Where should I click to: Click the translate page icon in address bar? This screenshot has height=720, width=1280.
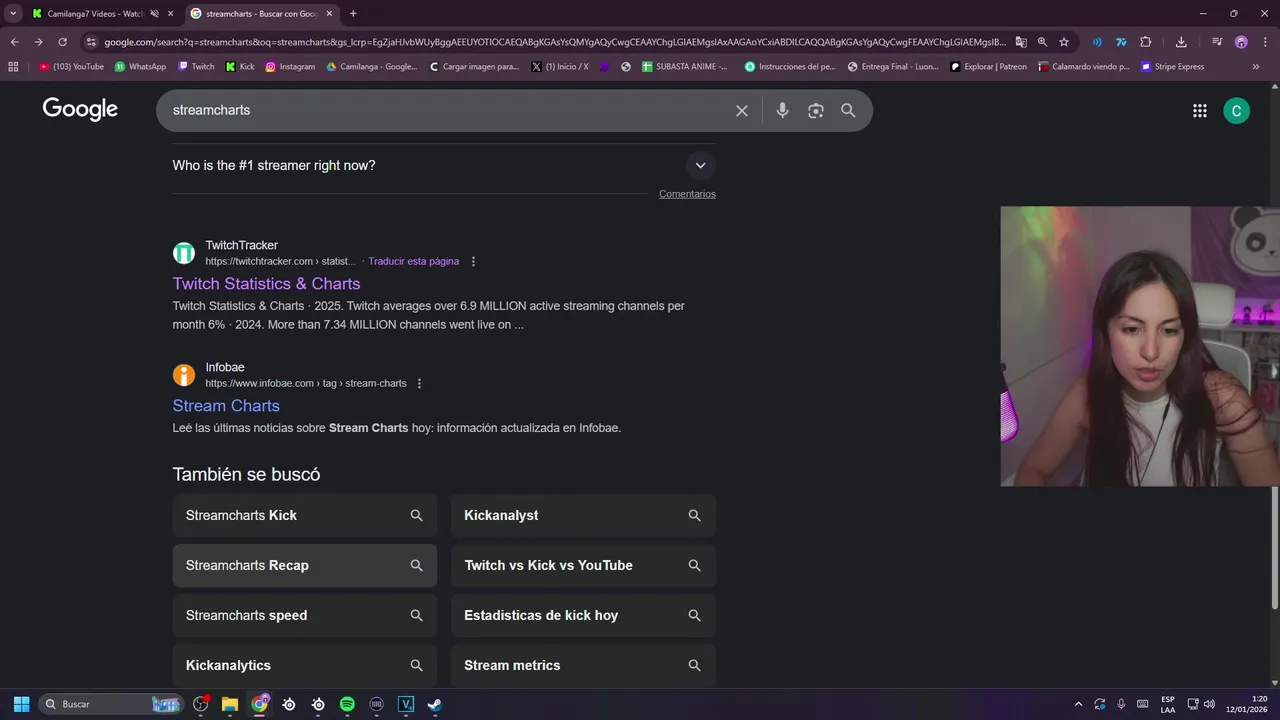pos(1021,42)
